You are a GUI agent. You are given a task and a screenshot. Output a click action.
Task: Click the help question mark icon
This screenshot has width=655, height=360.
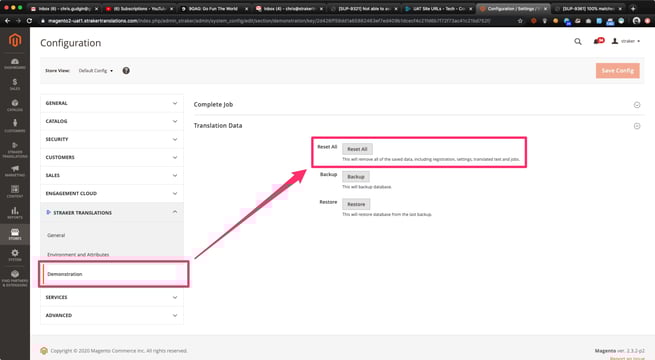126,71
